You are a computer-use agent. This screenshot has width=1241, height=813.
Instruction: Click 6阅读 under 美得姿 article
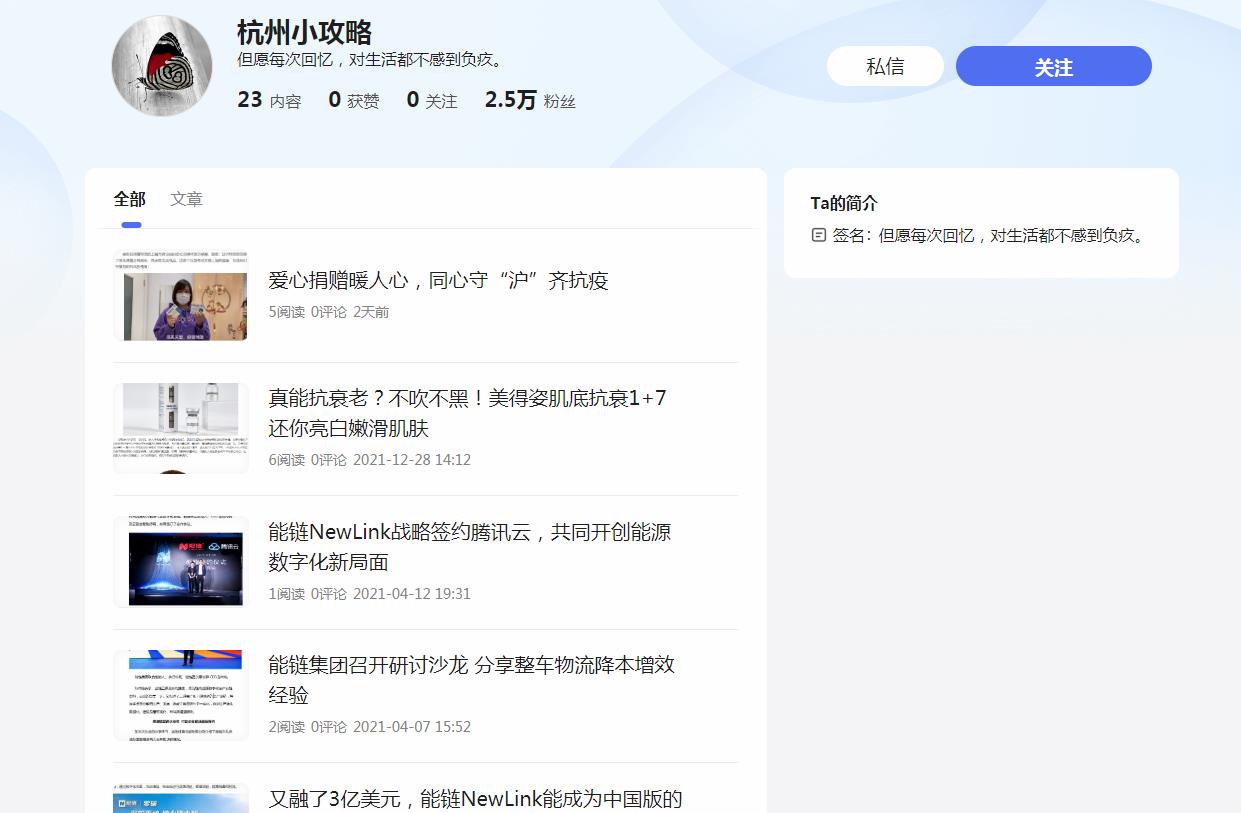(x=286, y=460)
